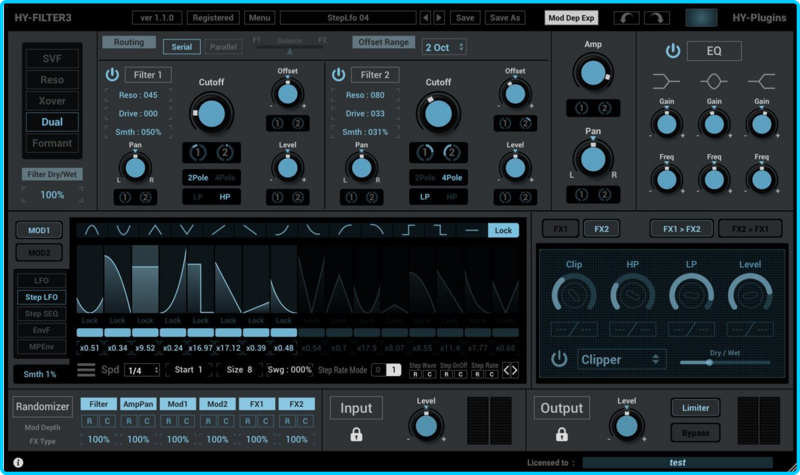800x475 pixels.
Task: Select LP mode on Filter 1
Action: [x=198, y=197]
